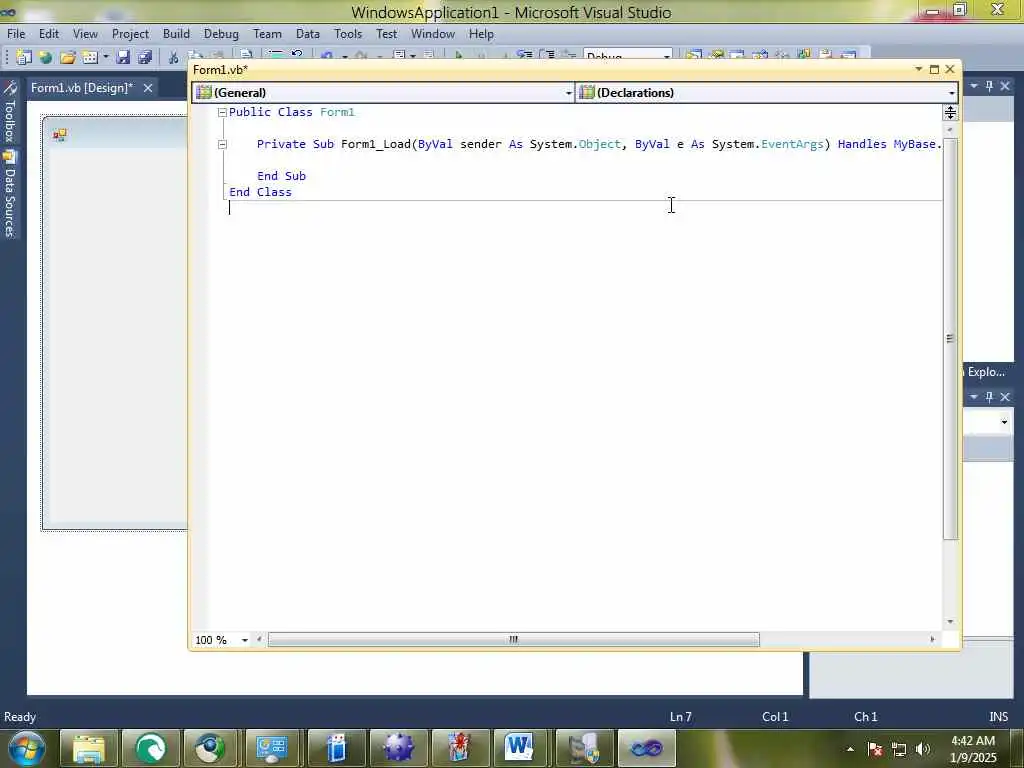This screenshot has height=768, width=1024.
Task: Open the Window menu
Action: point(432,34)
